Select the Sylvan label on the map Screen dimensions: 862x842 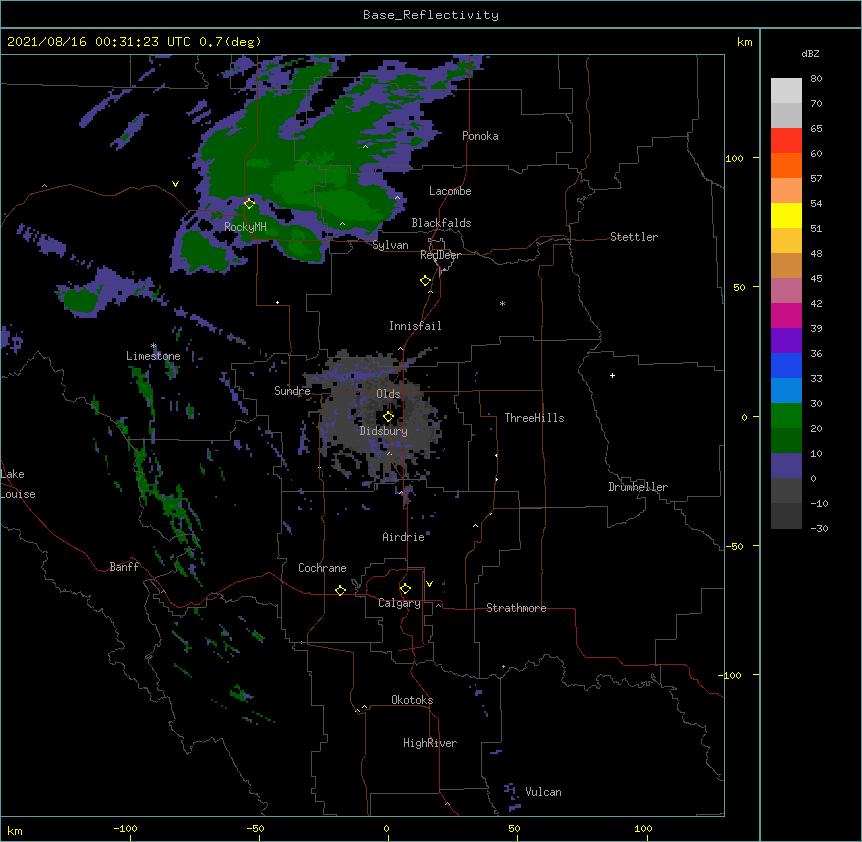point(390,245)
